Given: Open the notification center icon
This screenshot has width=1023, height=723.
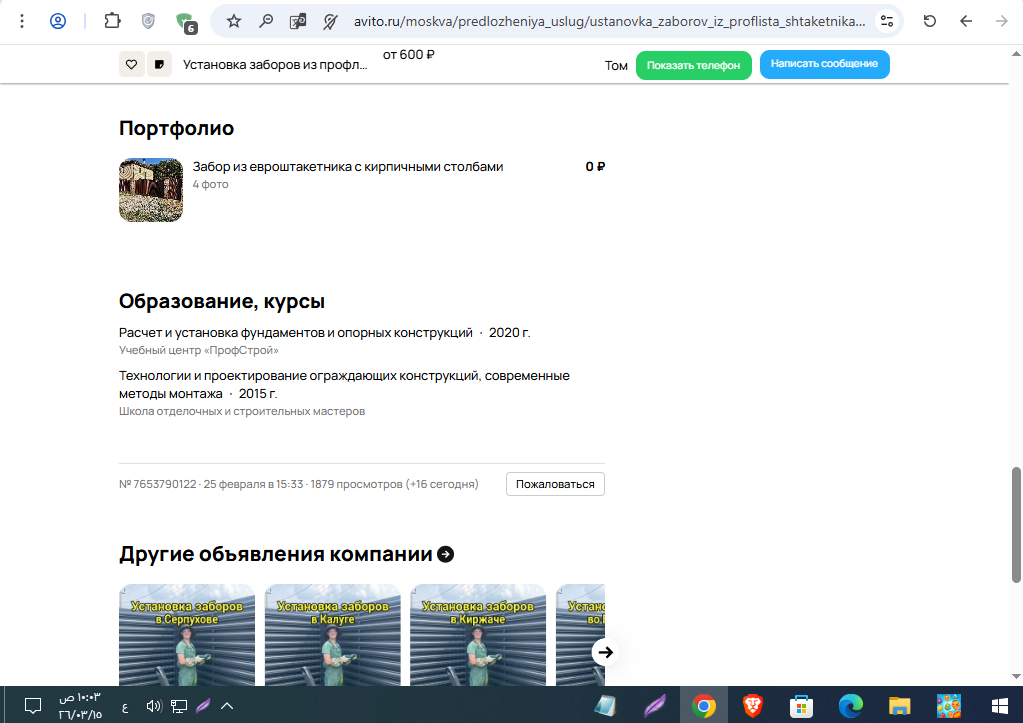Looking at the screenshot, I should tap(33, 705).
